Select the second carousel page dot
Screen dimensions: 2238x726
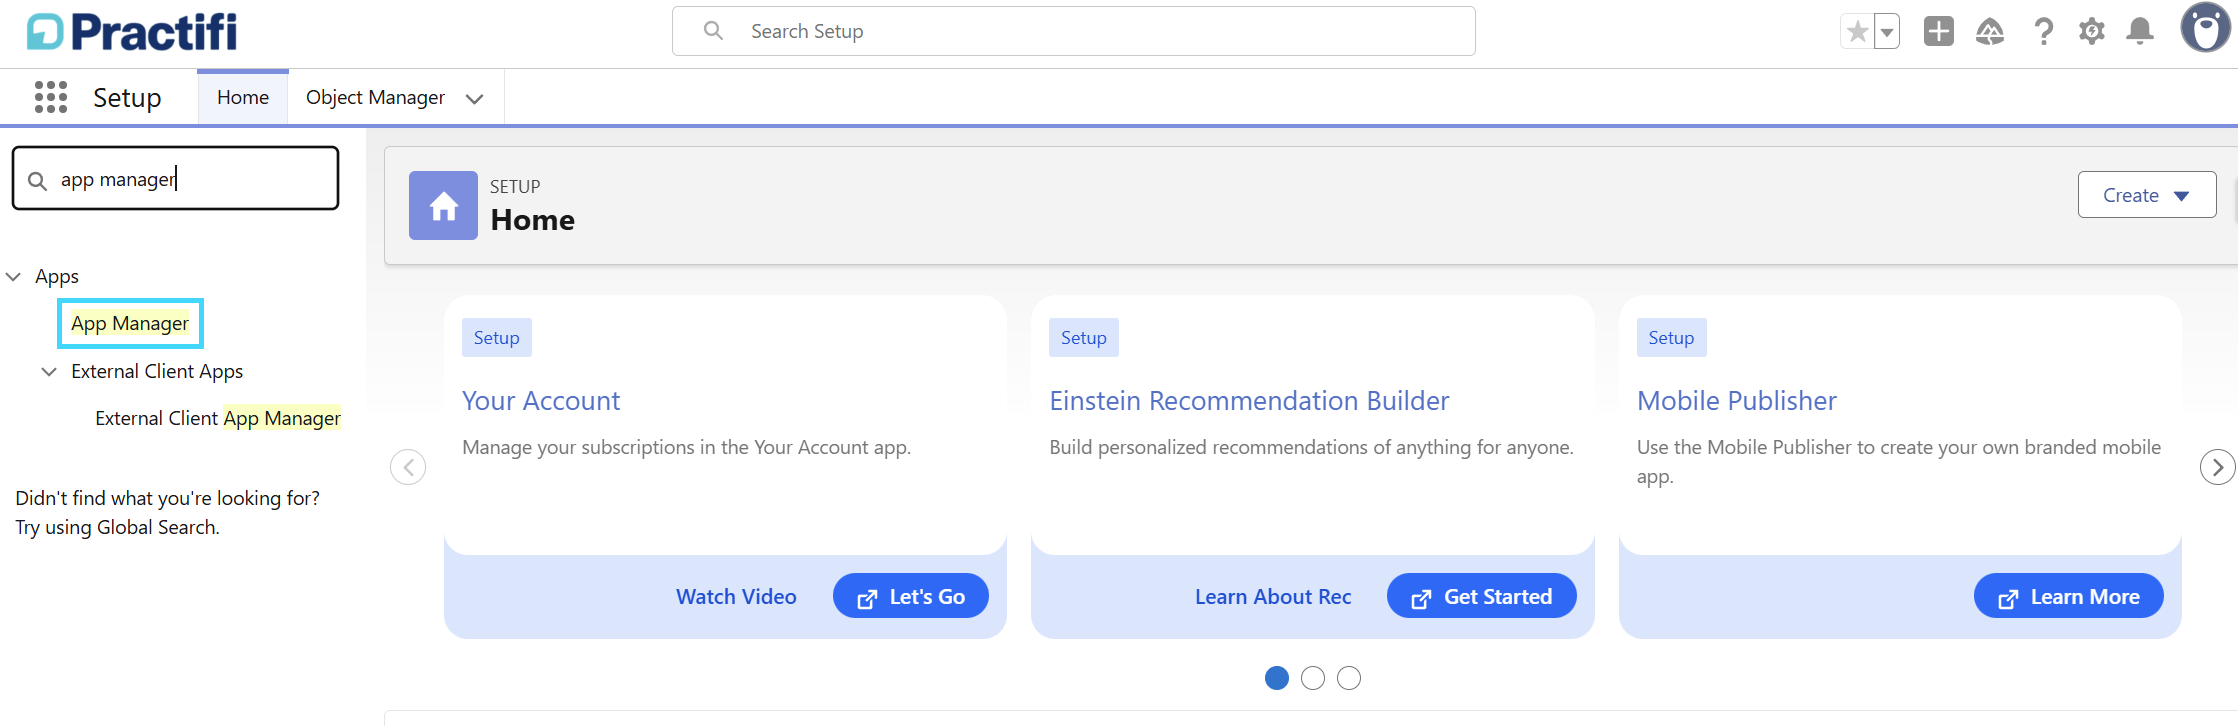click(1313, 678)
